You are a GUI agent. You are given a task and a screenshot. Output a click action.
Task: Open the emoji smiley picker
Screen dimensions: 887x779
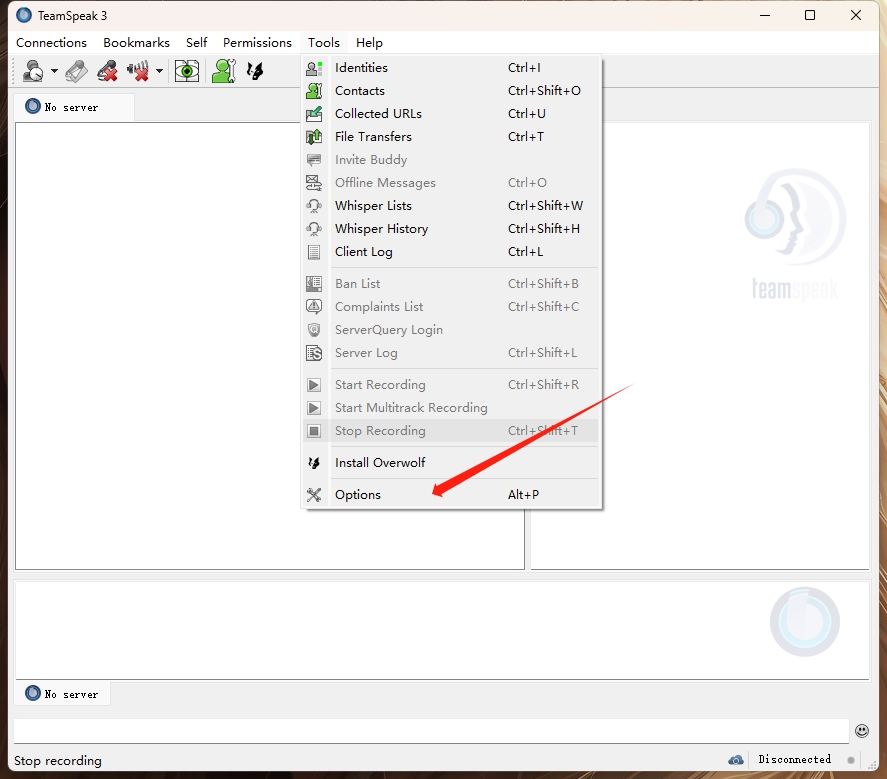[862, 732]
